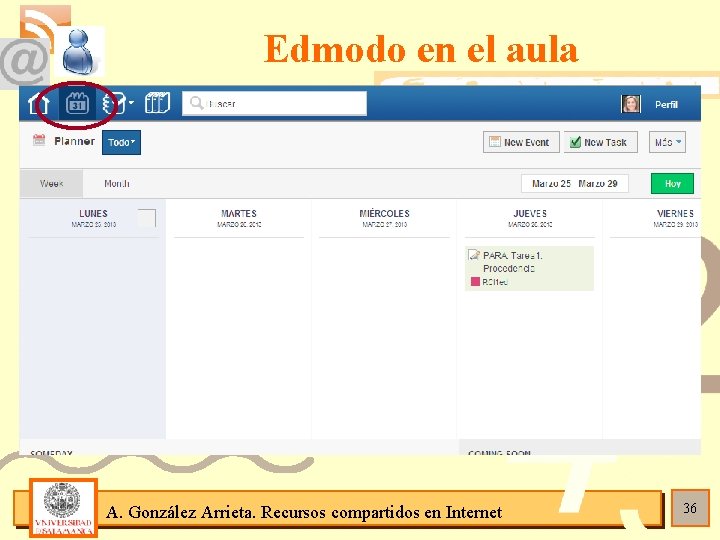Open the progress gradebook icon

tap(113, 103)
